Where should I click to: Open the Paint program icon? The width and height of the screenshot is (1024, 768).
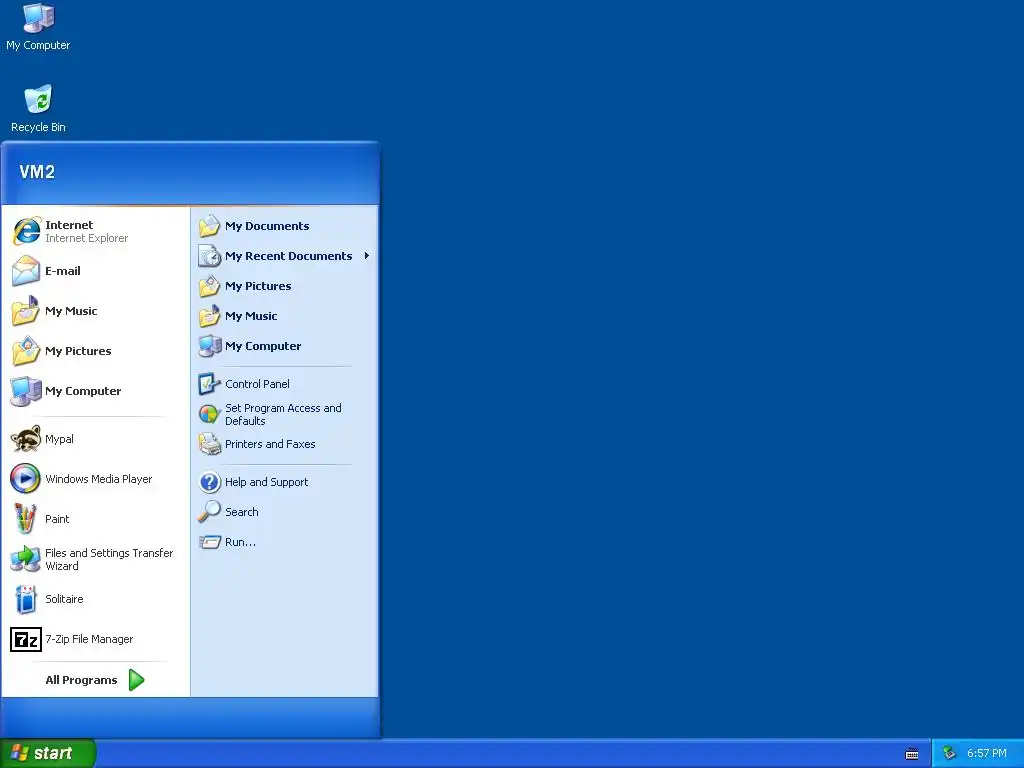(x=25, y=519)
